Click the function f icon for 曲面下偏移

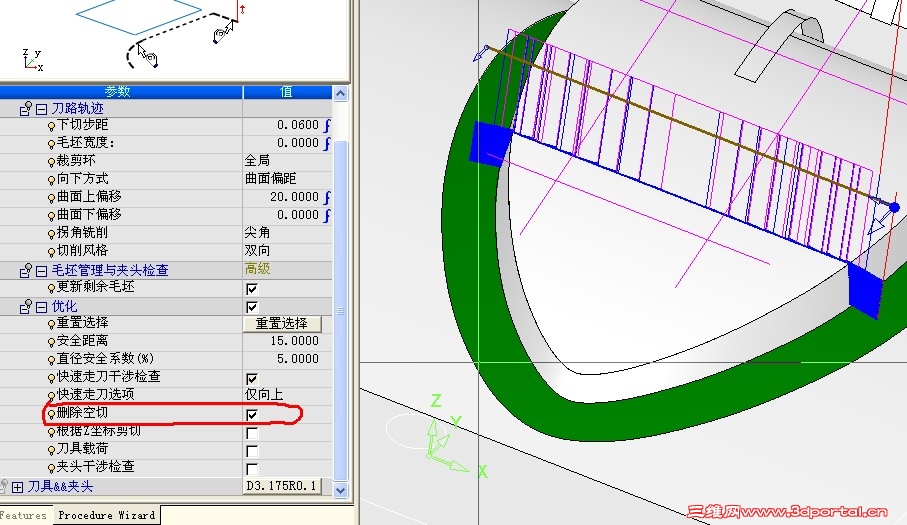coord(327,215)
